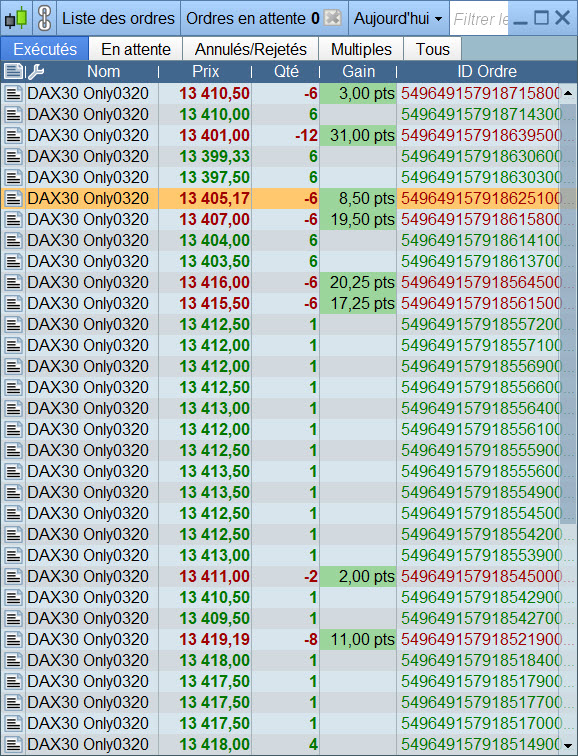
Task: Open detail icon for order at 13 409,50
Action: pyautogui.click(x=13, y=618)
